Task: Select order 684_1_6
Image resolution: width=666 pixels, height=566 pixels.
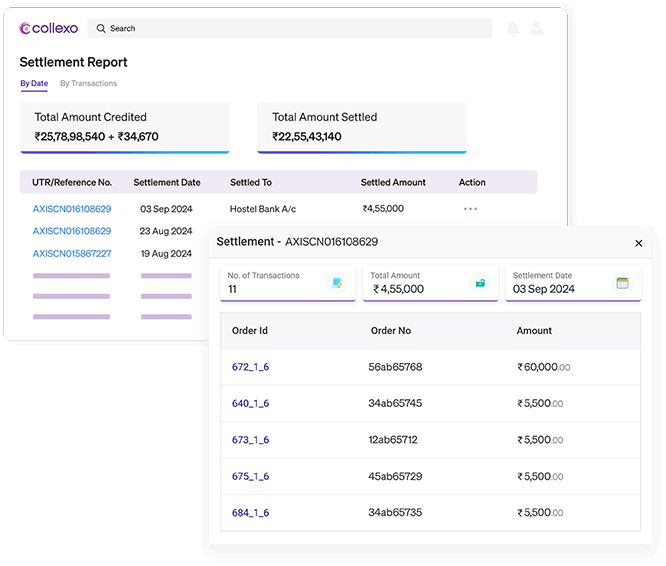Action: coord(250,513)
